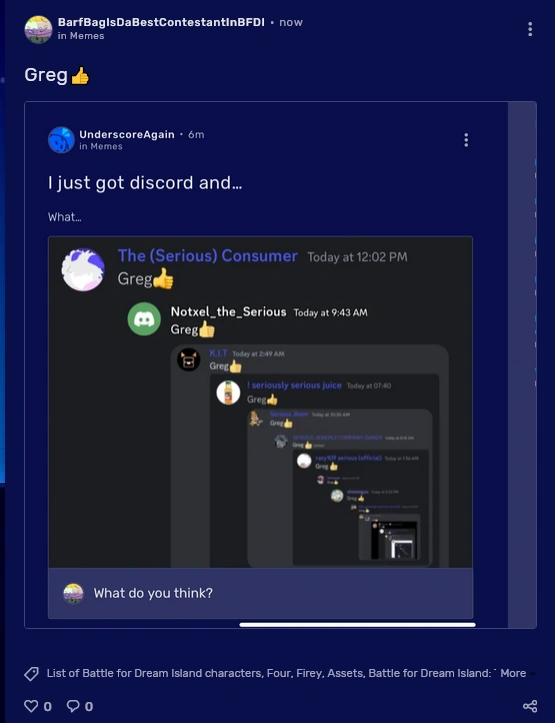Open the post options three-dot menu
Image resolution: width=555 pixels, height=723 pixels.
[x=530, y=29]
